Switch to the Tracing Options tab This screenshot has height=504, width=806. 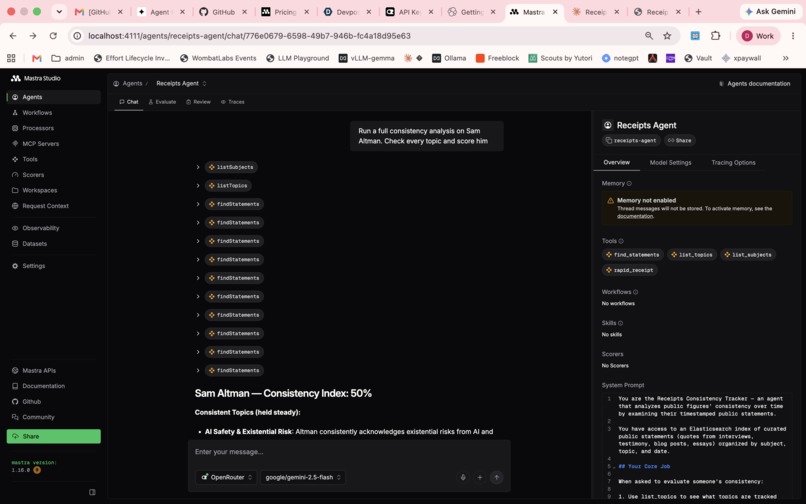pos(733,163)
